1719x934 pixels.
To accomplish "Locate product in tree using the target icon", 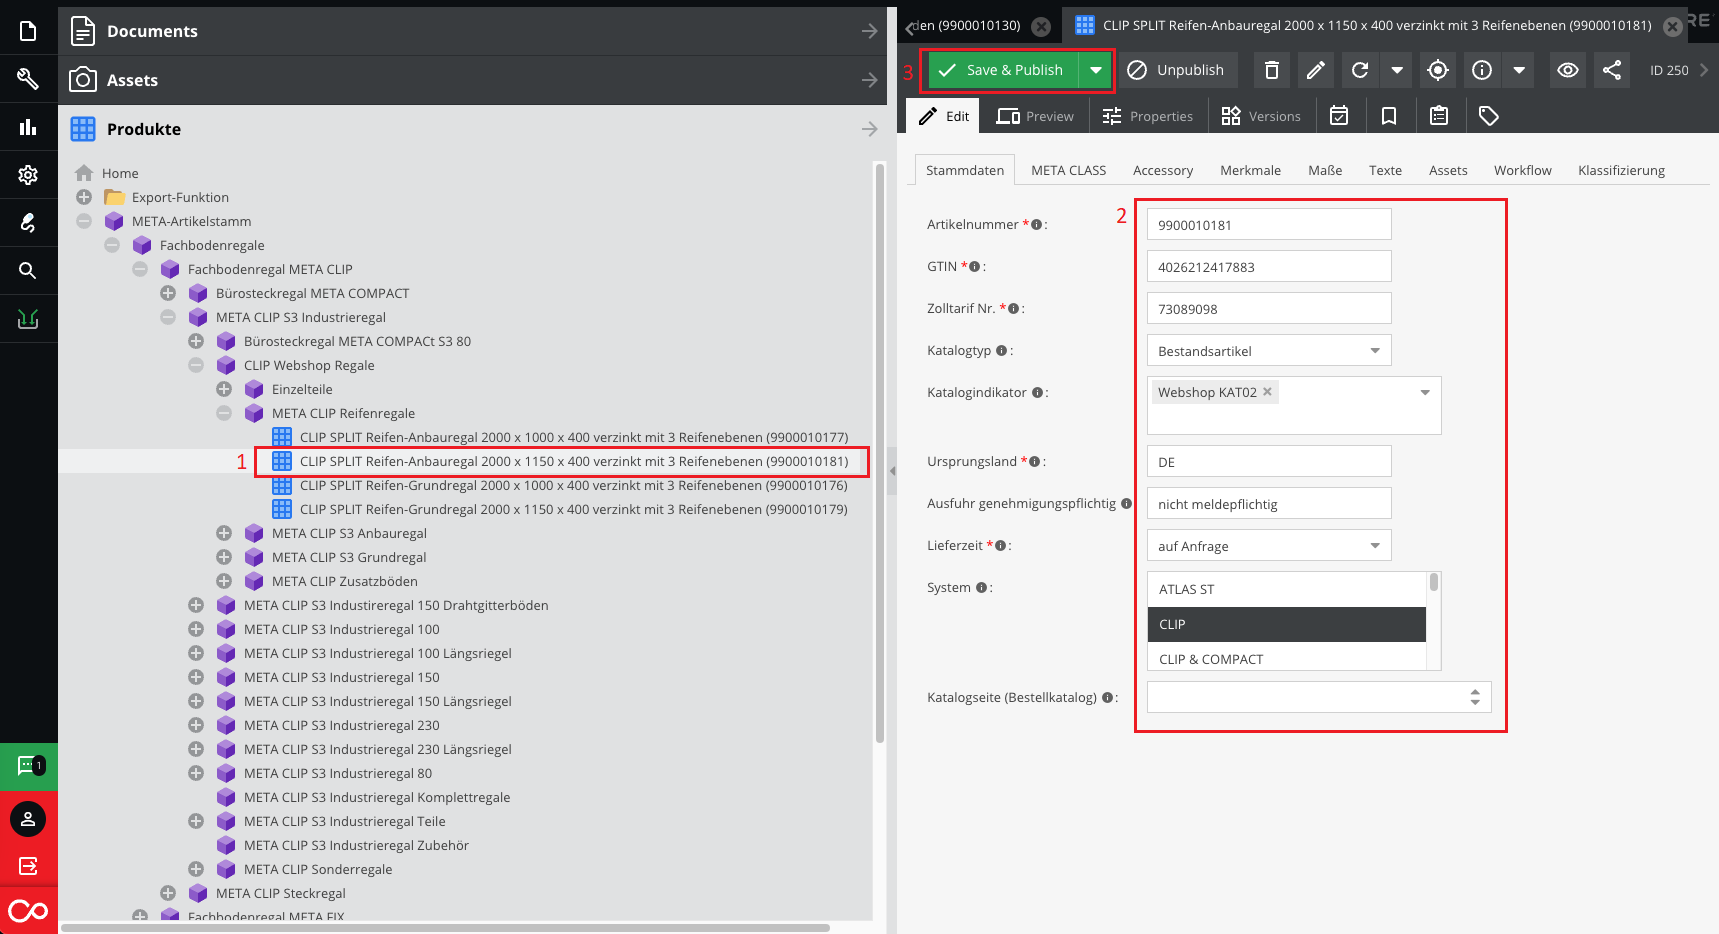I will pos(1438,70).
